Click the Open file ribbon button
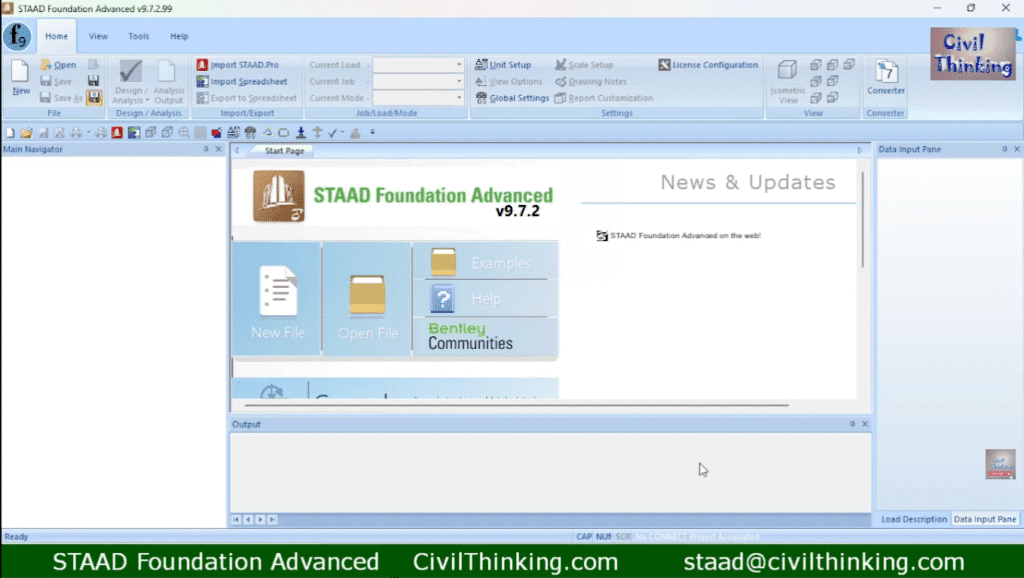1024x578 pixels. tap(58, 65)
